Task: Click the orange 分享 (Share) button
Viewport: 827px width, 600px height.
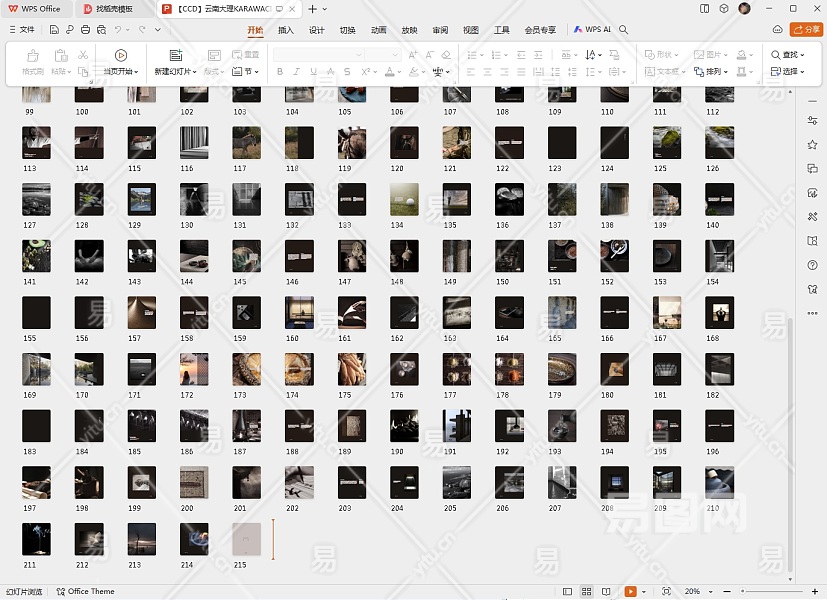Action: pyautogui.click(x=805, y=30)
